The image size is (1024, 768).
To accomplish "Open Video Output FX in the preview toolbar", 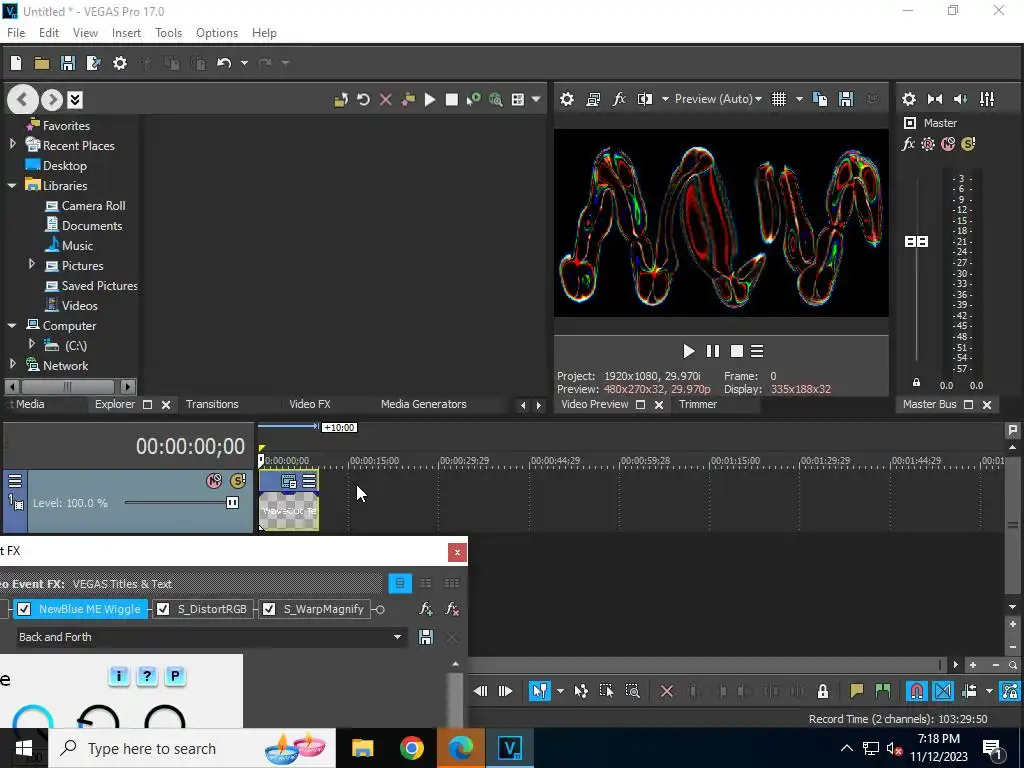I will [x=618, y=99].
